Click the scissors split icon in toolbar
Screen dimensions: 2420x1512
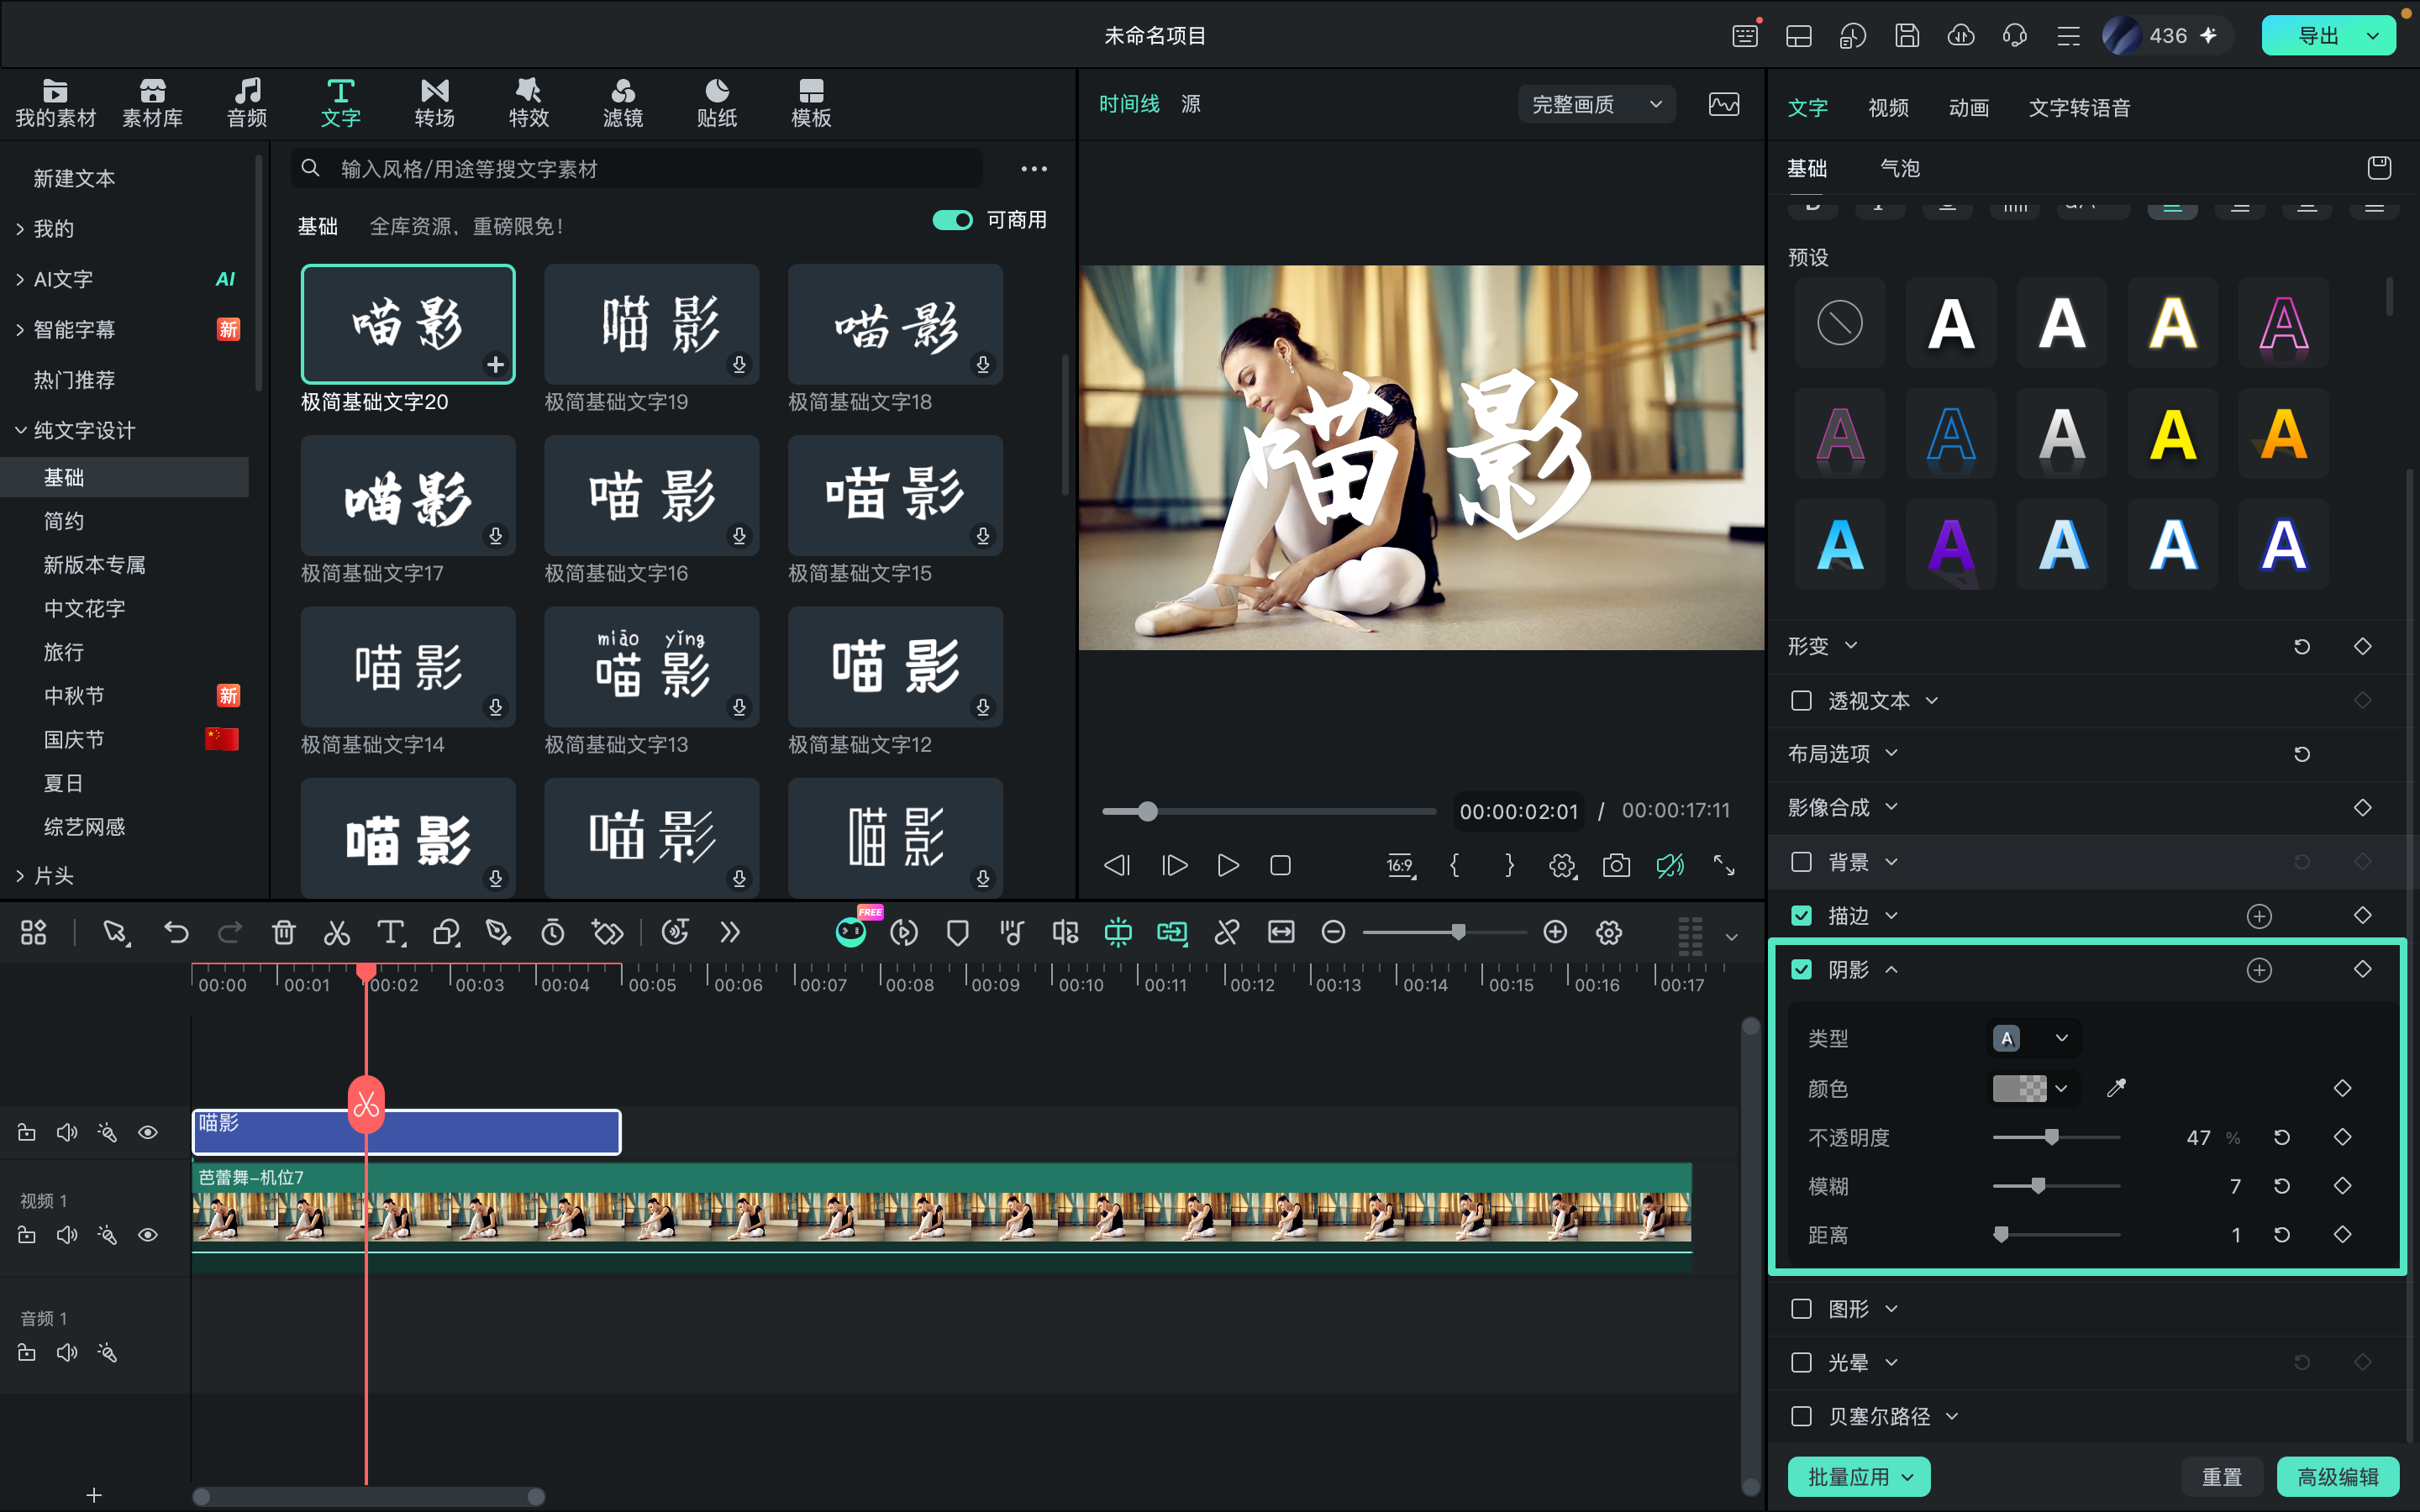coord(337,933)
